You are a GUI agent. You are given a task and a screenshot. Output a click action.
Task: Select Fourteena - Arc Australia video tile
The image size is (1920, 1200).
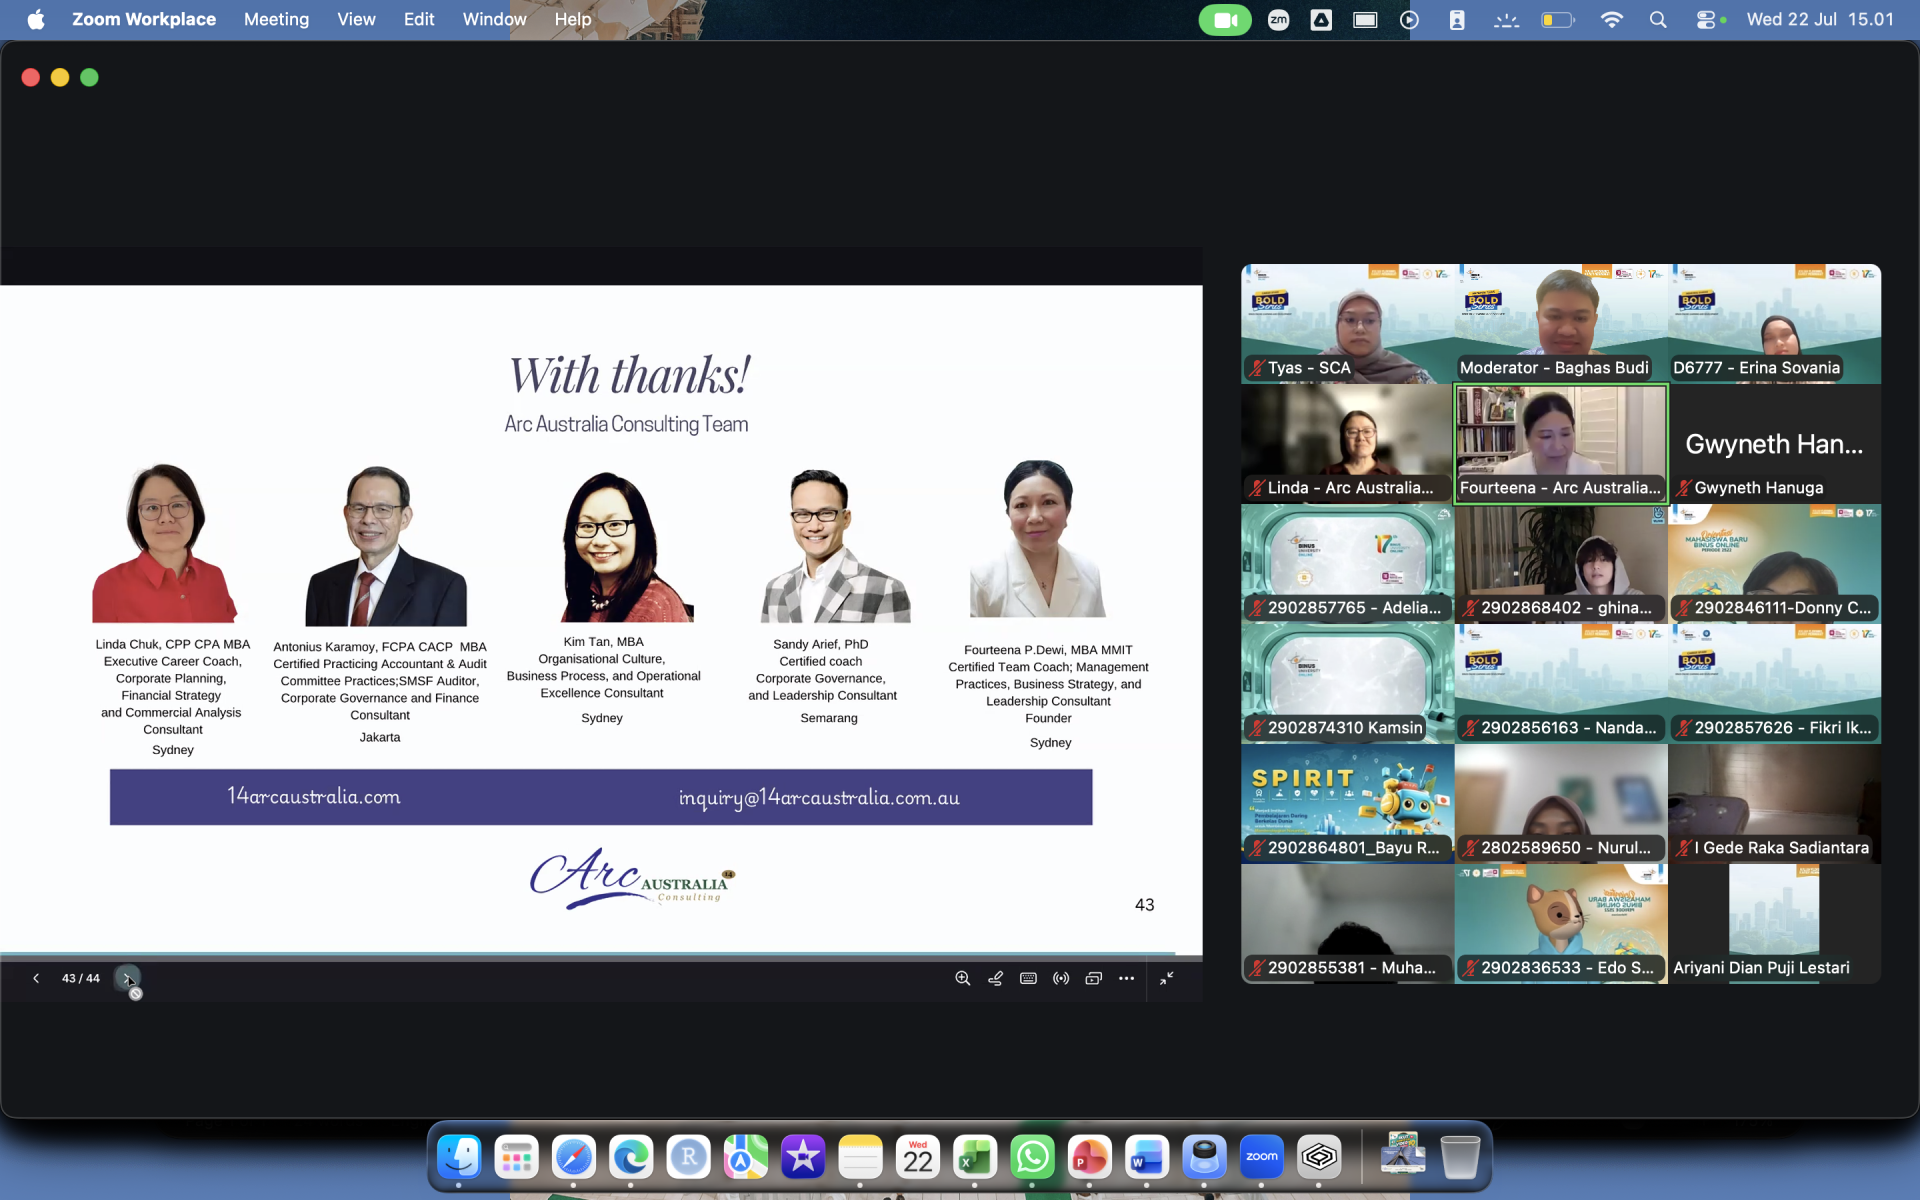coord(1560,444)
